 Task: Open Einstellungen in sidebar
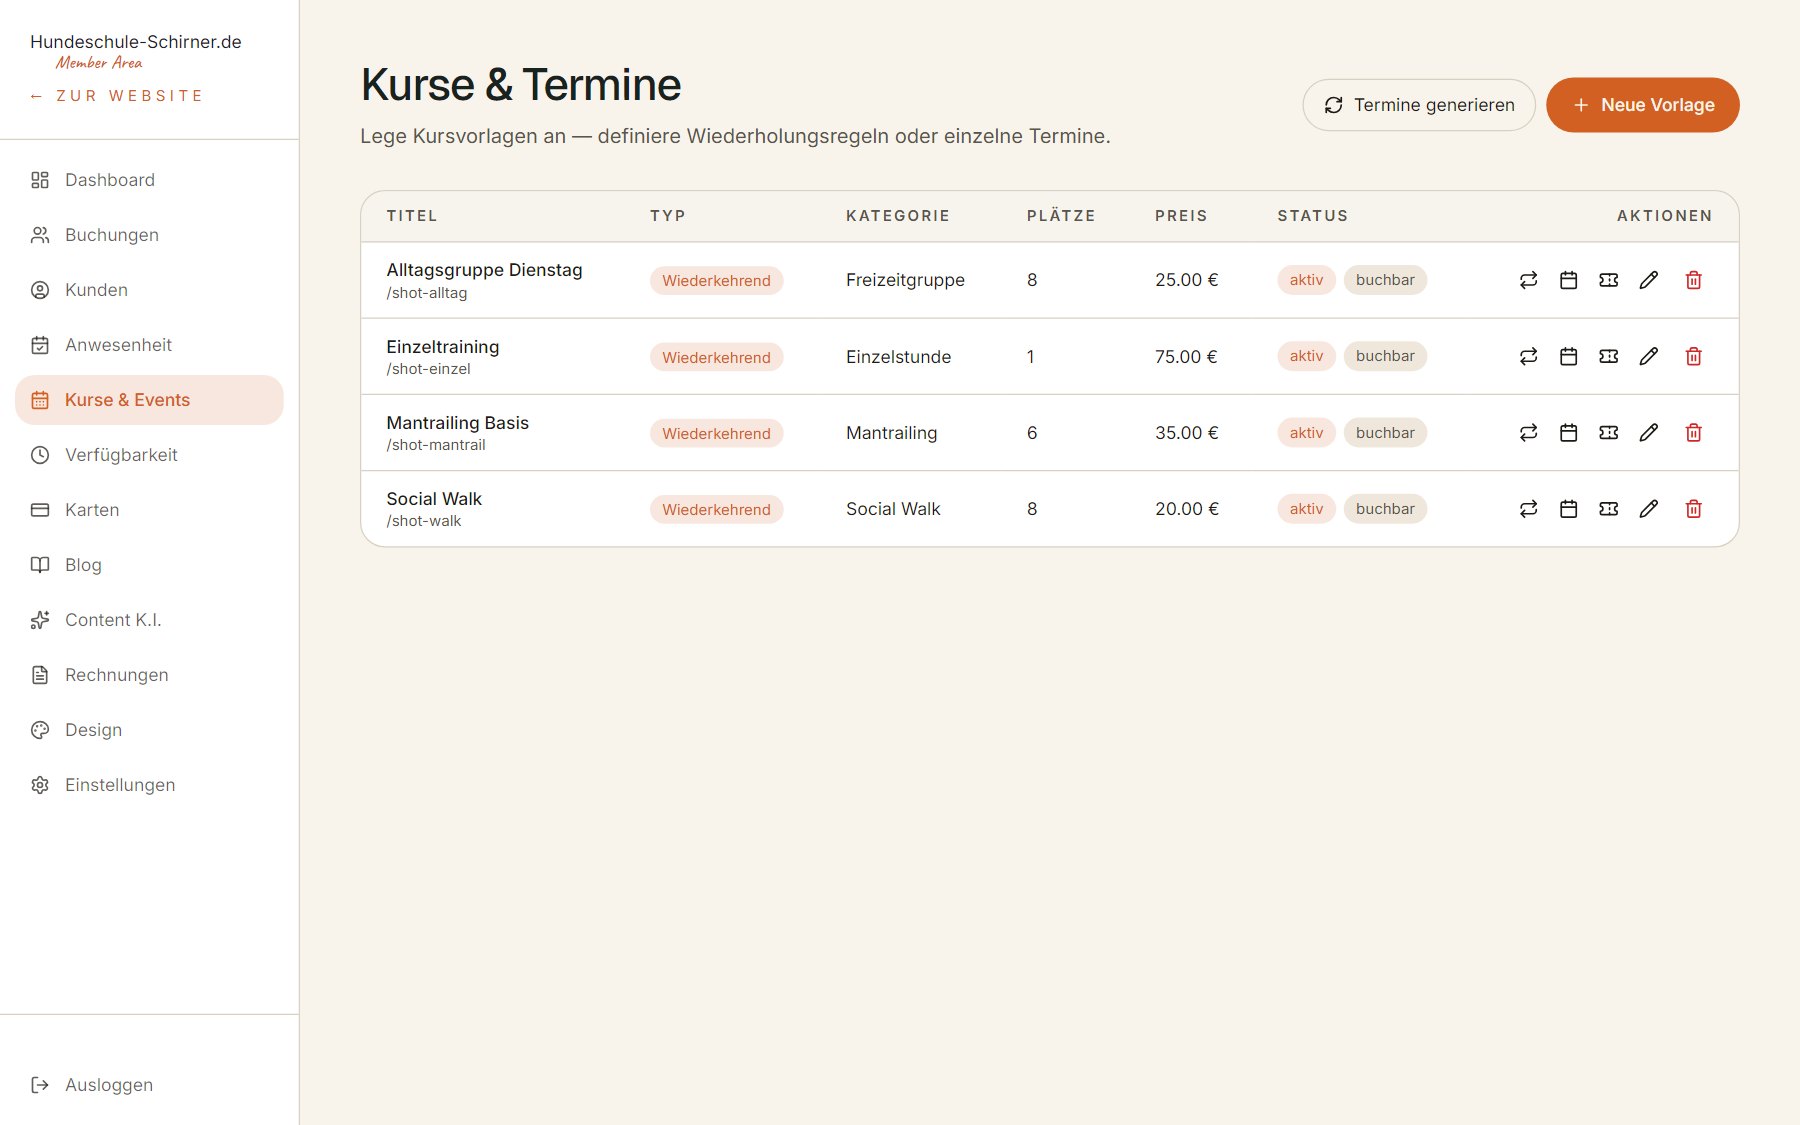click(149, 785)
